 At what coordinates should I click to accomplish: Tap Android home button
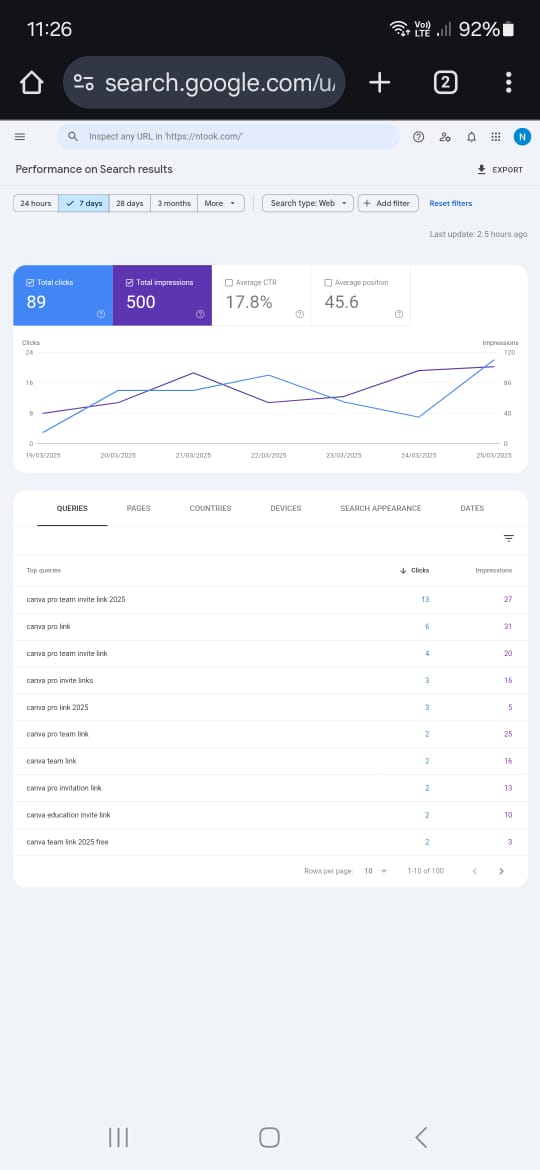coord(269,1137)
